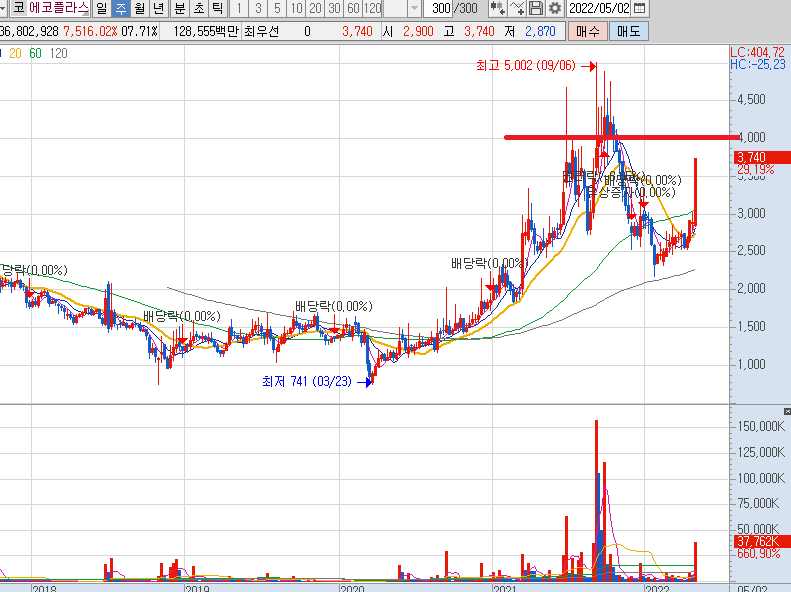Viewport: 791px width, 592px height.
Task: Click the open price 2,900 value
Action: click(x=418, y=31)
